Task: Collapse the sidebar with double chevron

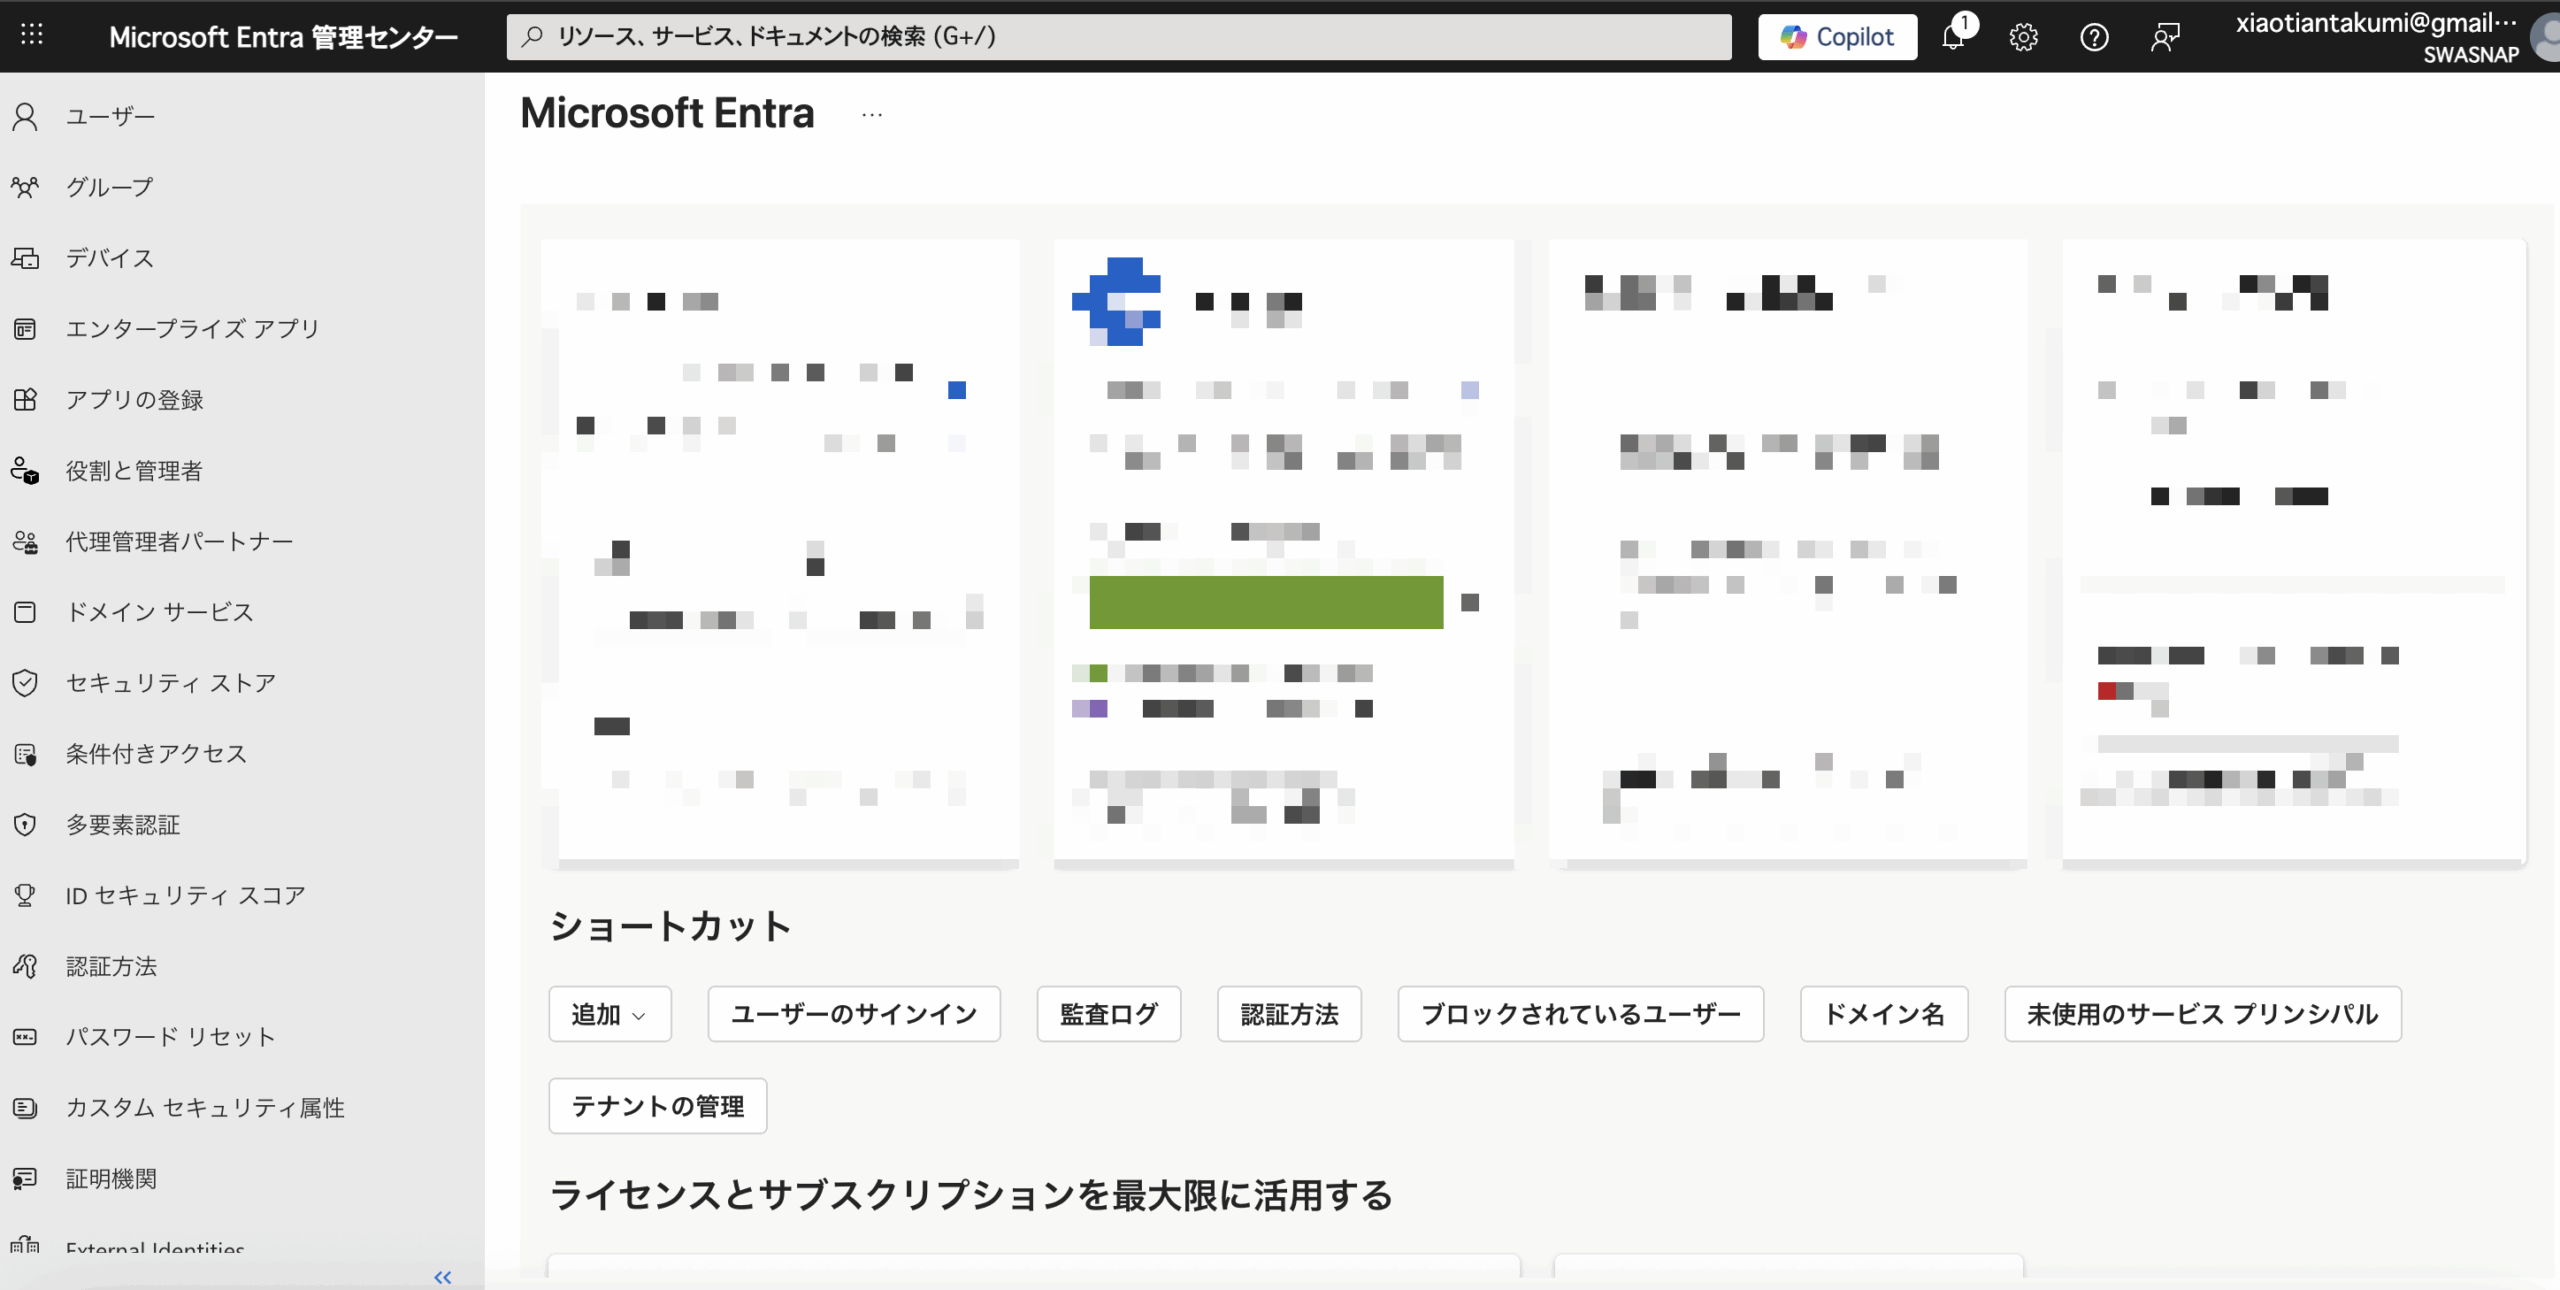Action: tap(443, 1277)
